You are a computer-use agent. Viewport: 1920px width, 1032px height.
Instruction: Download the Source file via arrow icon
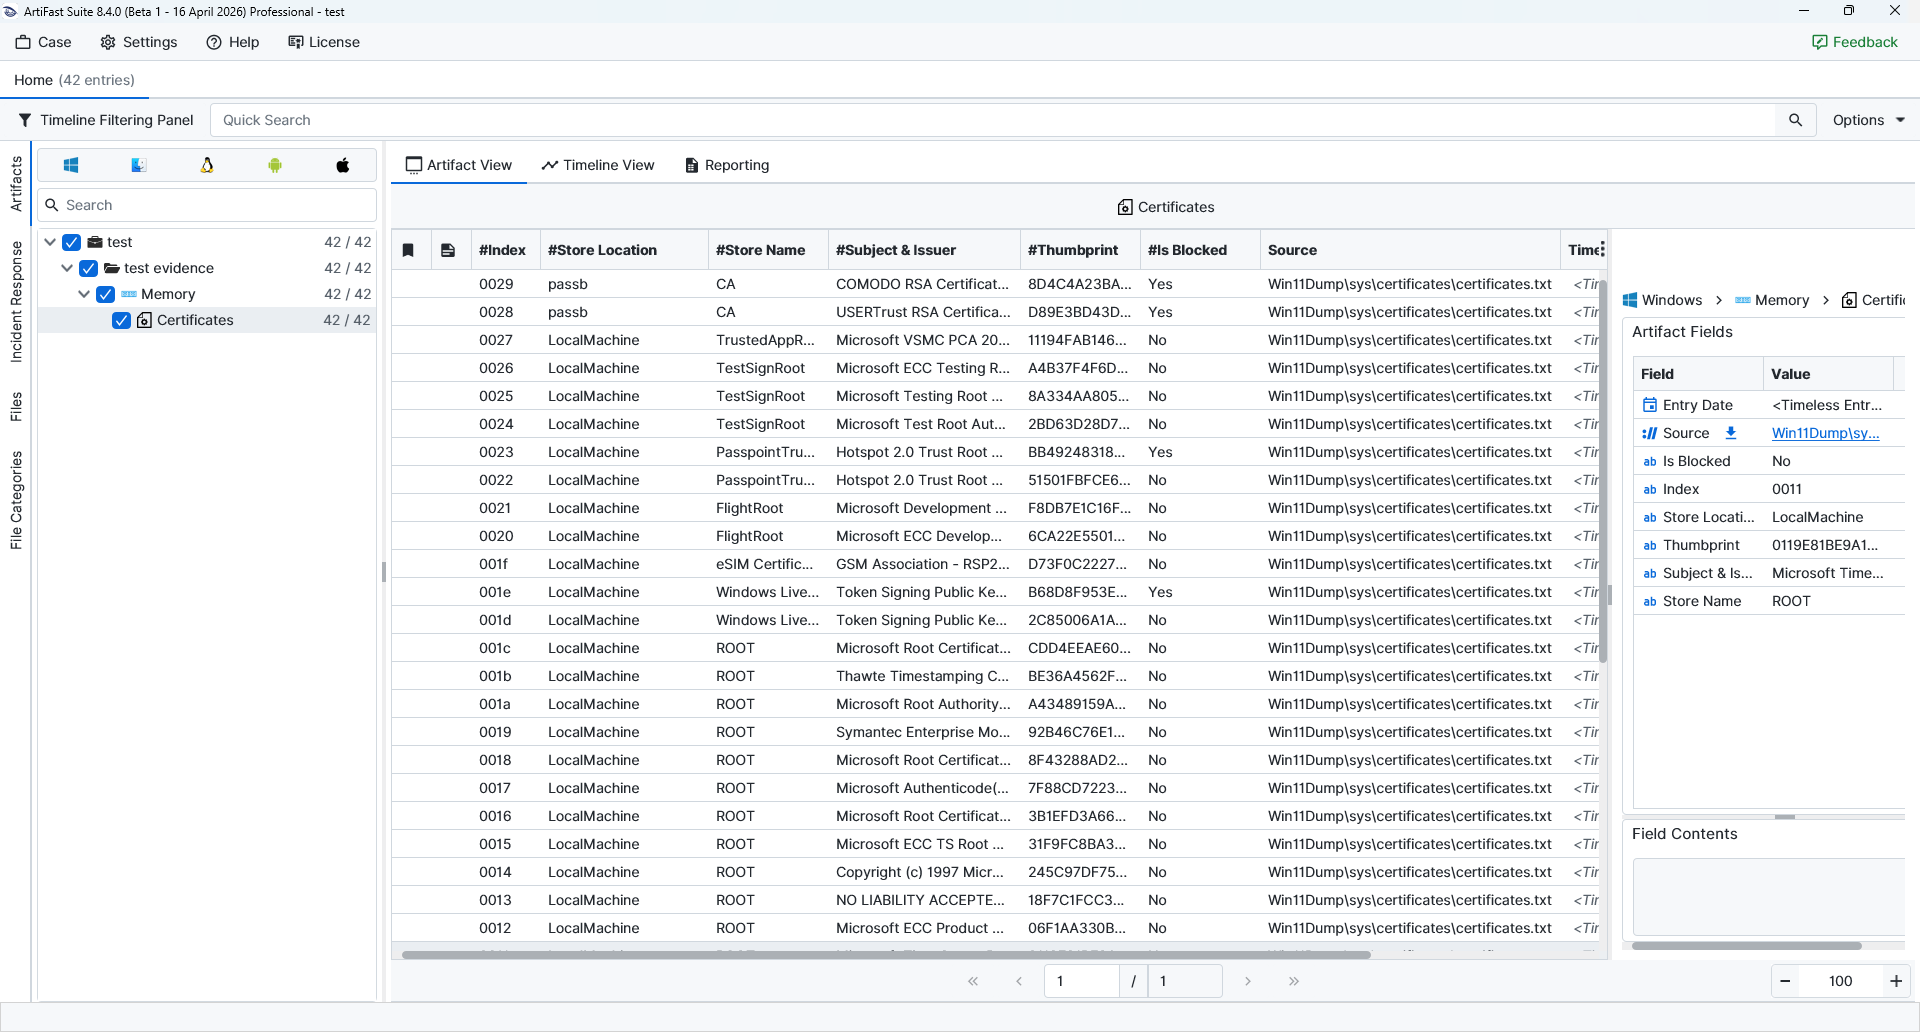point(1731,433)
